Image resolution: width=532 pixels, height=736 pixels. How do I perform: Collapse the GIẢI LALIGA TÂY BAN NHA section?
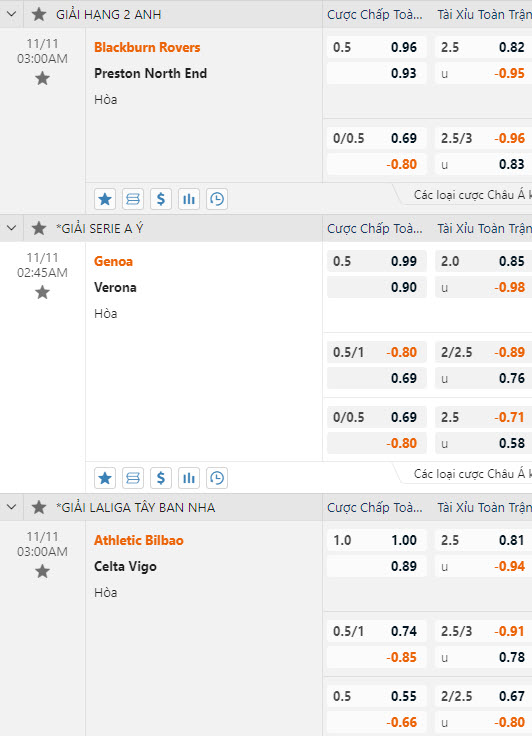[11, 507]
